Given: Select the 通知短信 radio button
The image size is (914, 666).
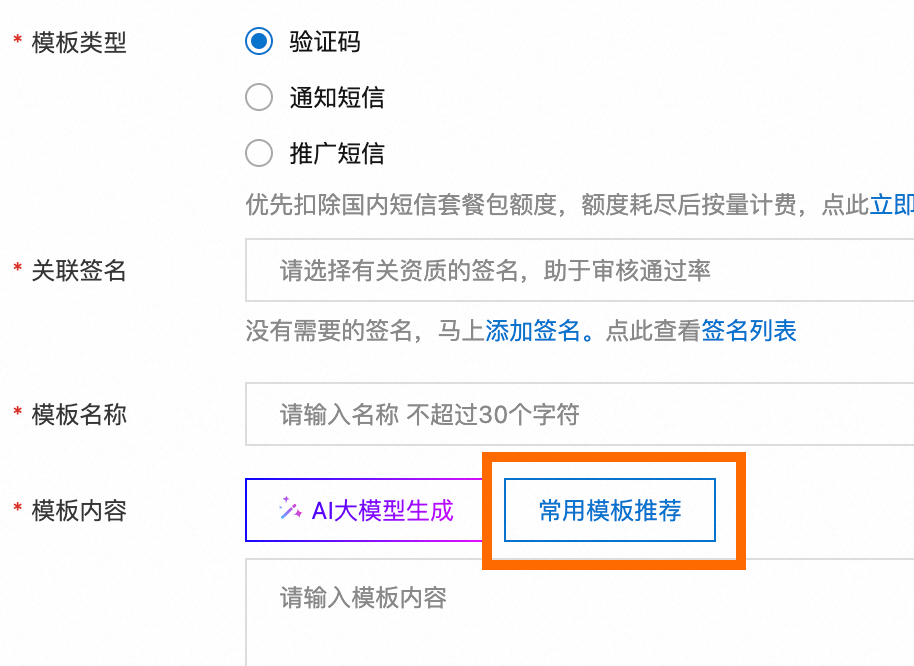Looking at the screenshot, I should [x=259, y=97].
